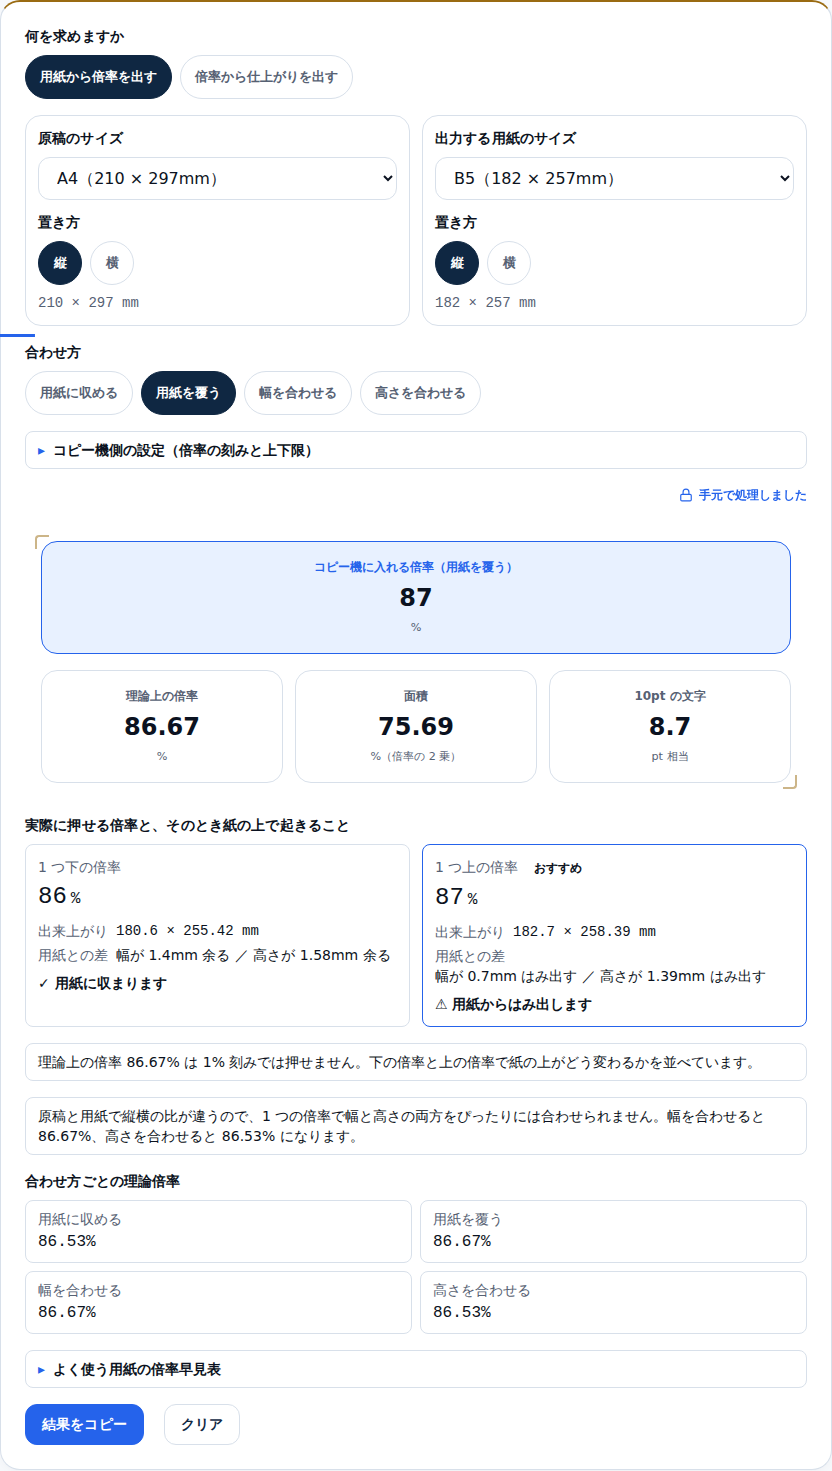The height and width of the screenshot is (1471, 832).
Task: Select the １つ上の倍率 87% card
Action: (614, 935)
